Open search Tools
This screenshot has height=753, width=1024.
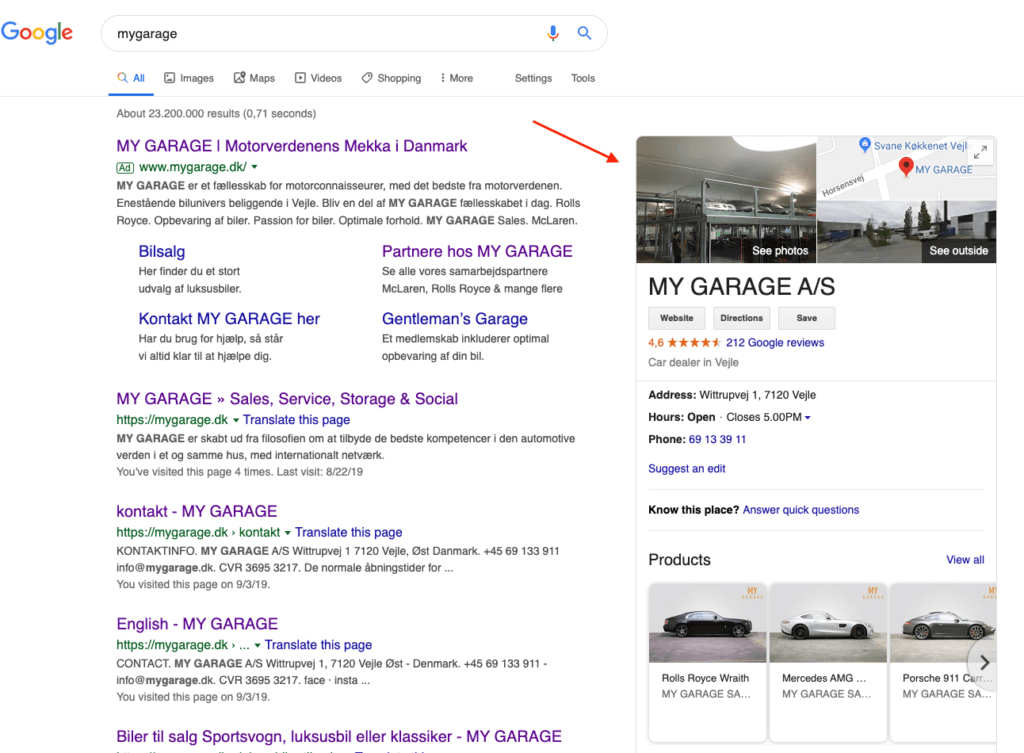(583, 78)
